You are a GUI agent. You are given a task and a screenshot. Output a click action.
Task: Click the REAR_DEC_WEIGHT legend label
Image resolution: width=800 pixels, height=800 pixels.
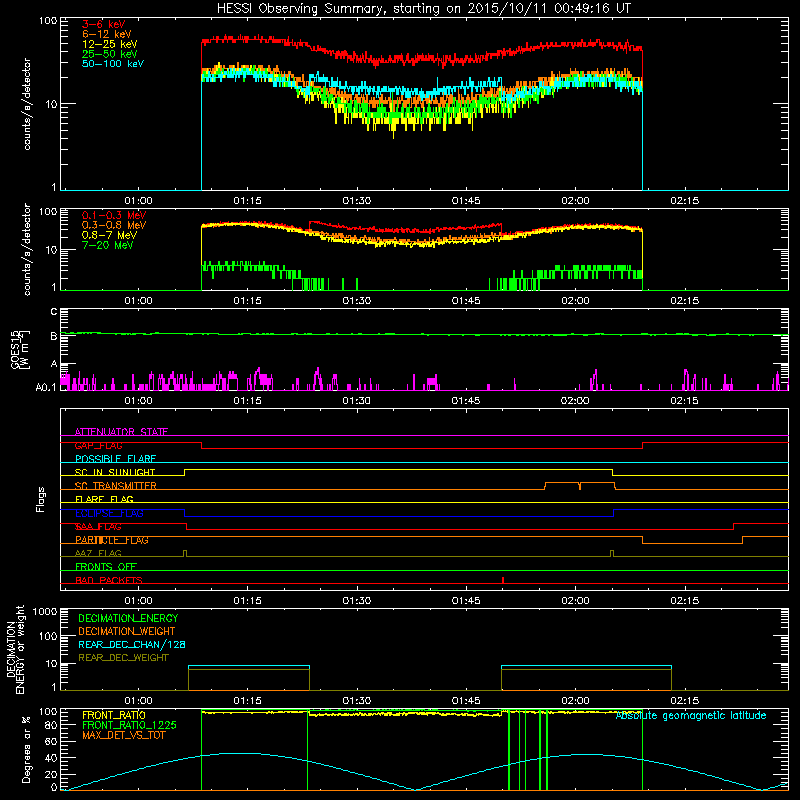[x=123, y=658]
